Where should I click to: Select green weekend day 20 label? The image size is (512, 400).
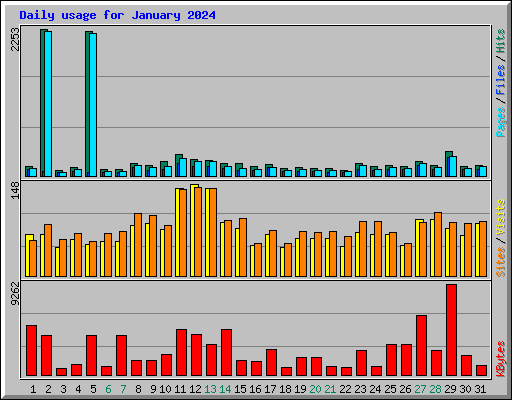(315, 389)
